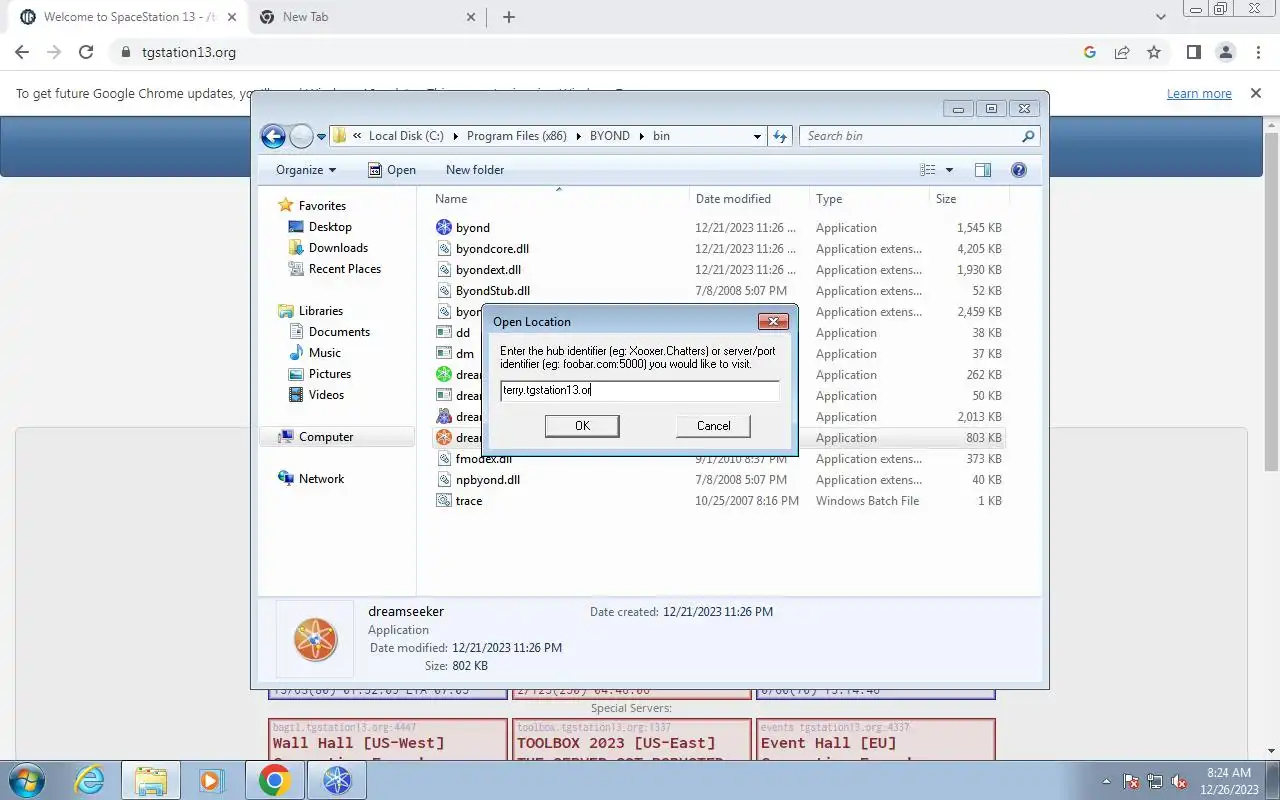
Task: Open Chrome three-dot menu
Action: pyautogui.click(x=1257, y=52)
